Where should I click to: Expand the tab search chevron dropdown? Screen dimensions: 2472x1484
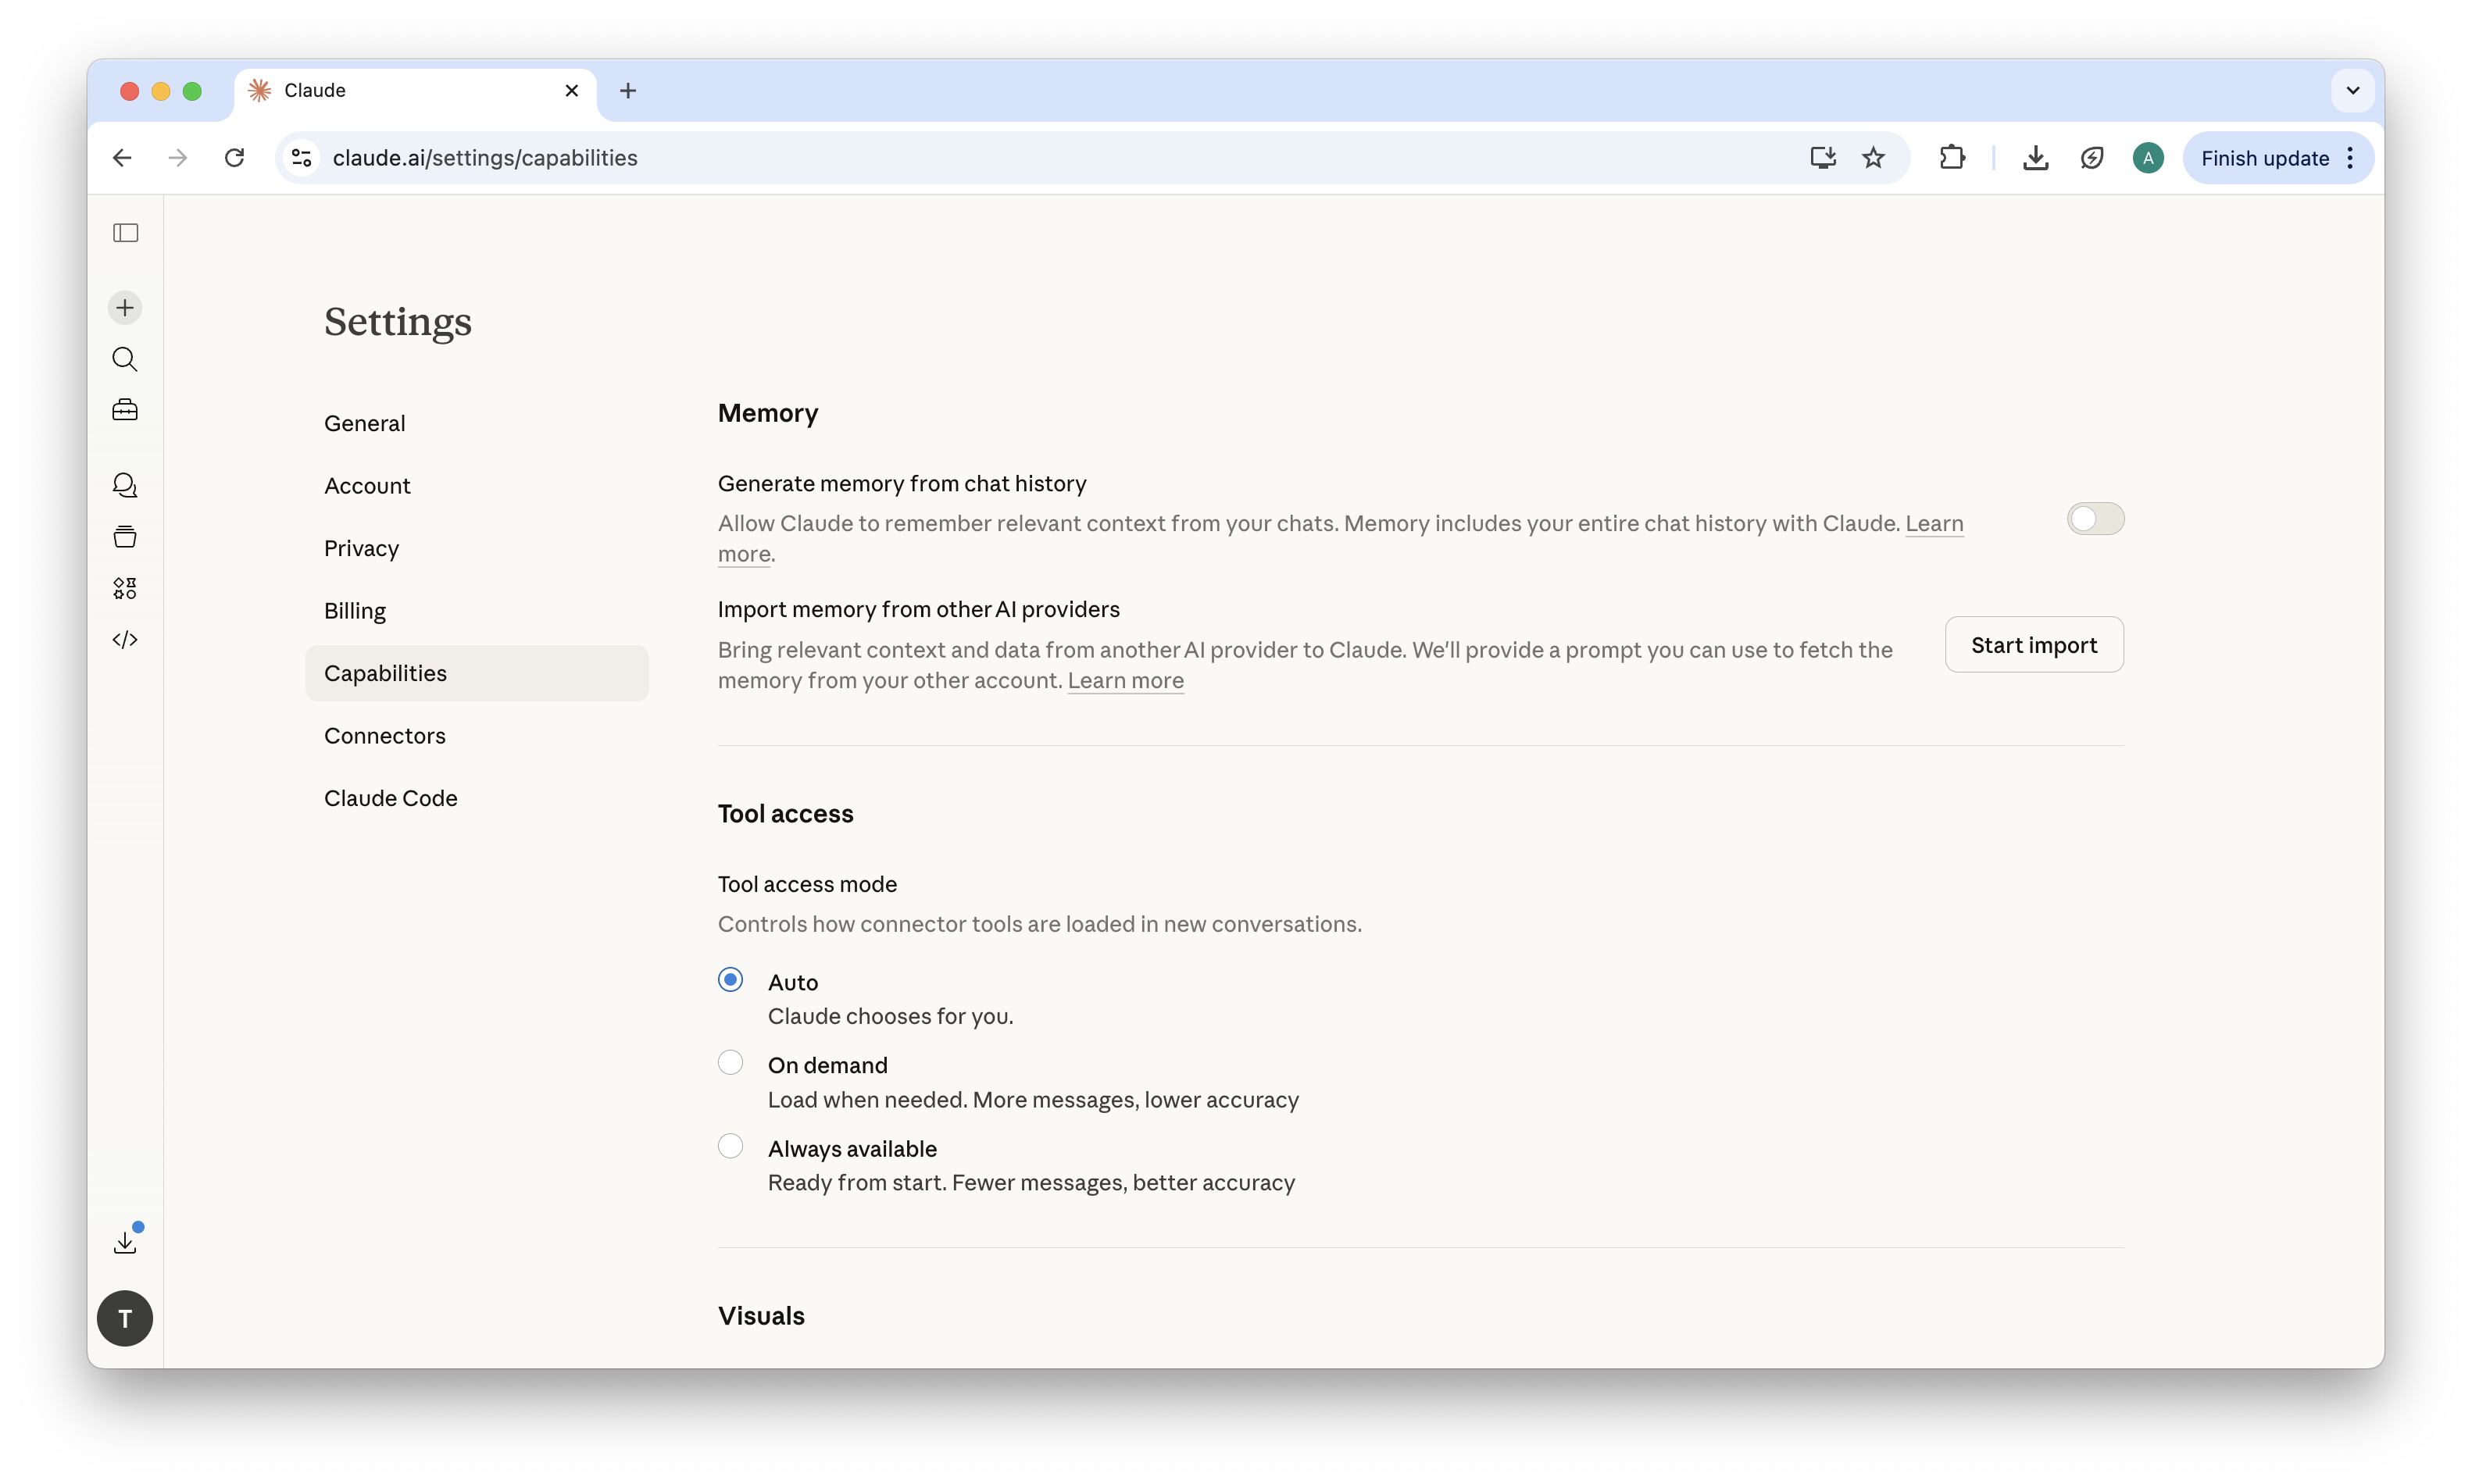tap(2352, 90)
